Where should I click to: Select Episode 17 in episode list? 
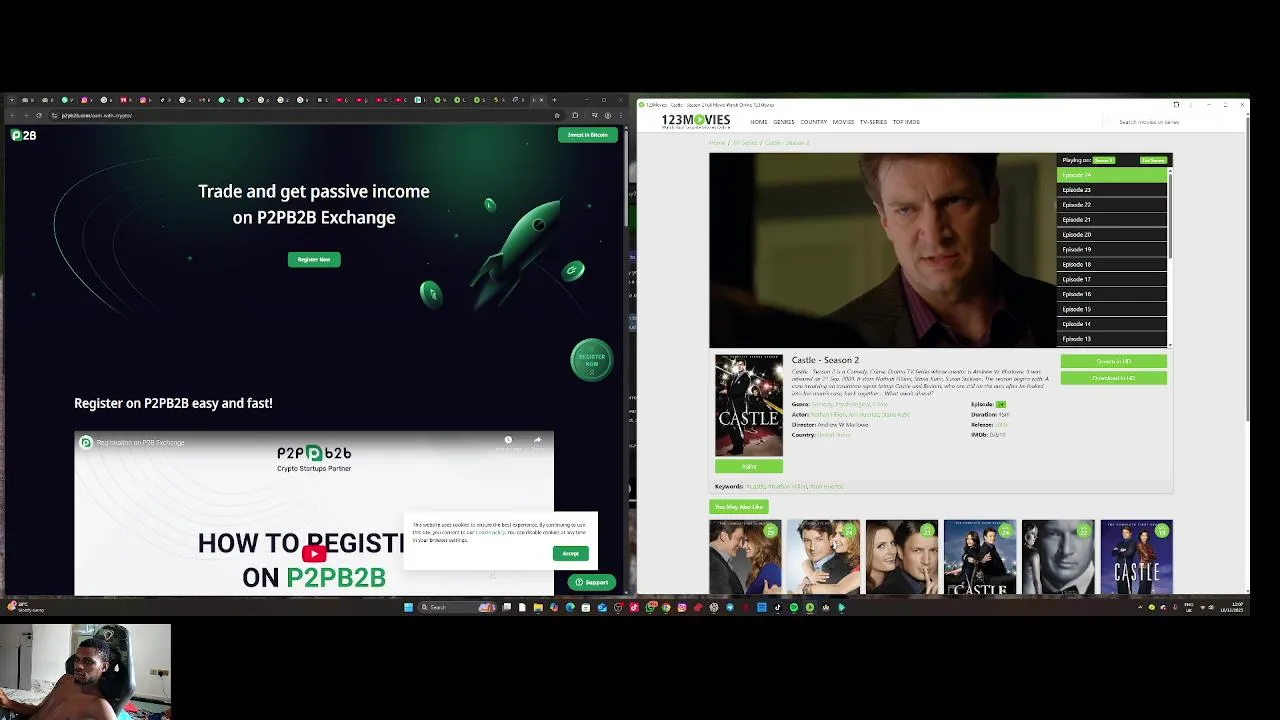[1112, 280]
